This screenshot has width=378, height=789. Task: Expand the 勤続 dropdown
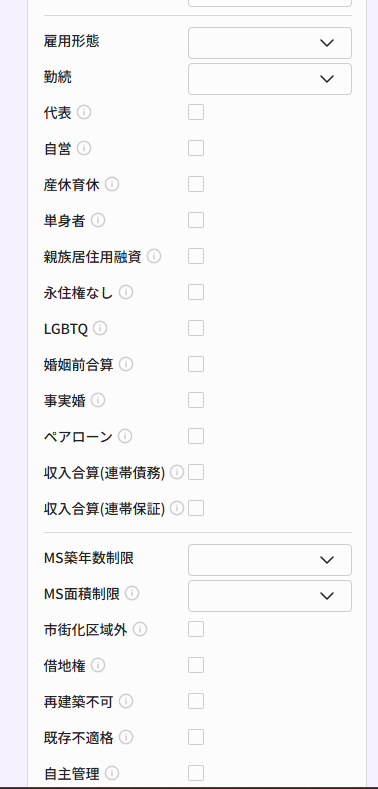tap(270, 79)
